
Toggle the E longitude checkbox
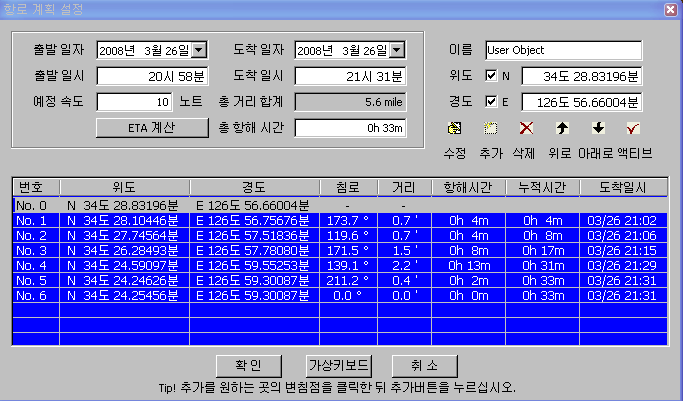click(x=491, y=102)
